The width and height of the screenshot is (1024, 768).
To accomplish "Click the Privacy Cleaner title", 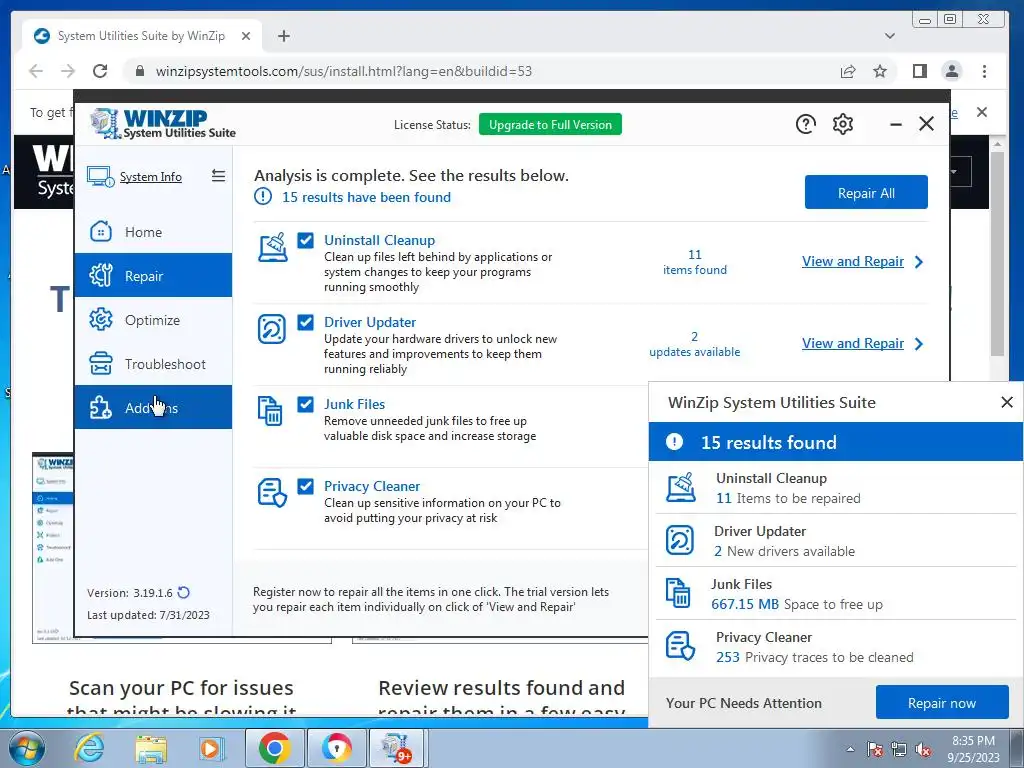I will 372,486.
